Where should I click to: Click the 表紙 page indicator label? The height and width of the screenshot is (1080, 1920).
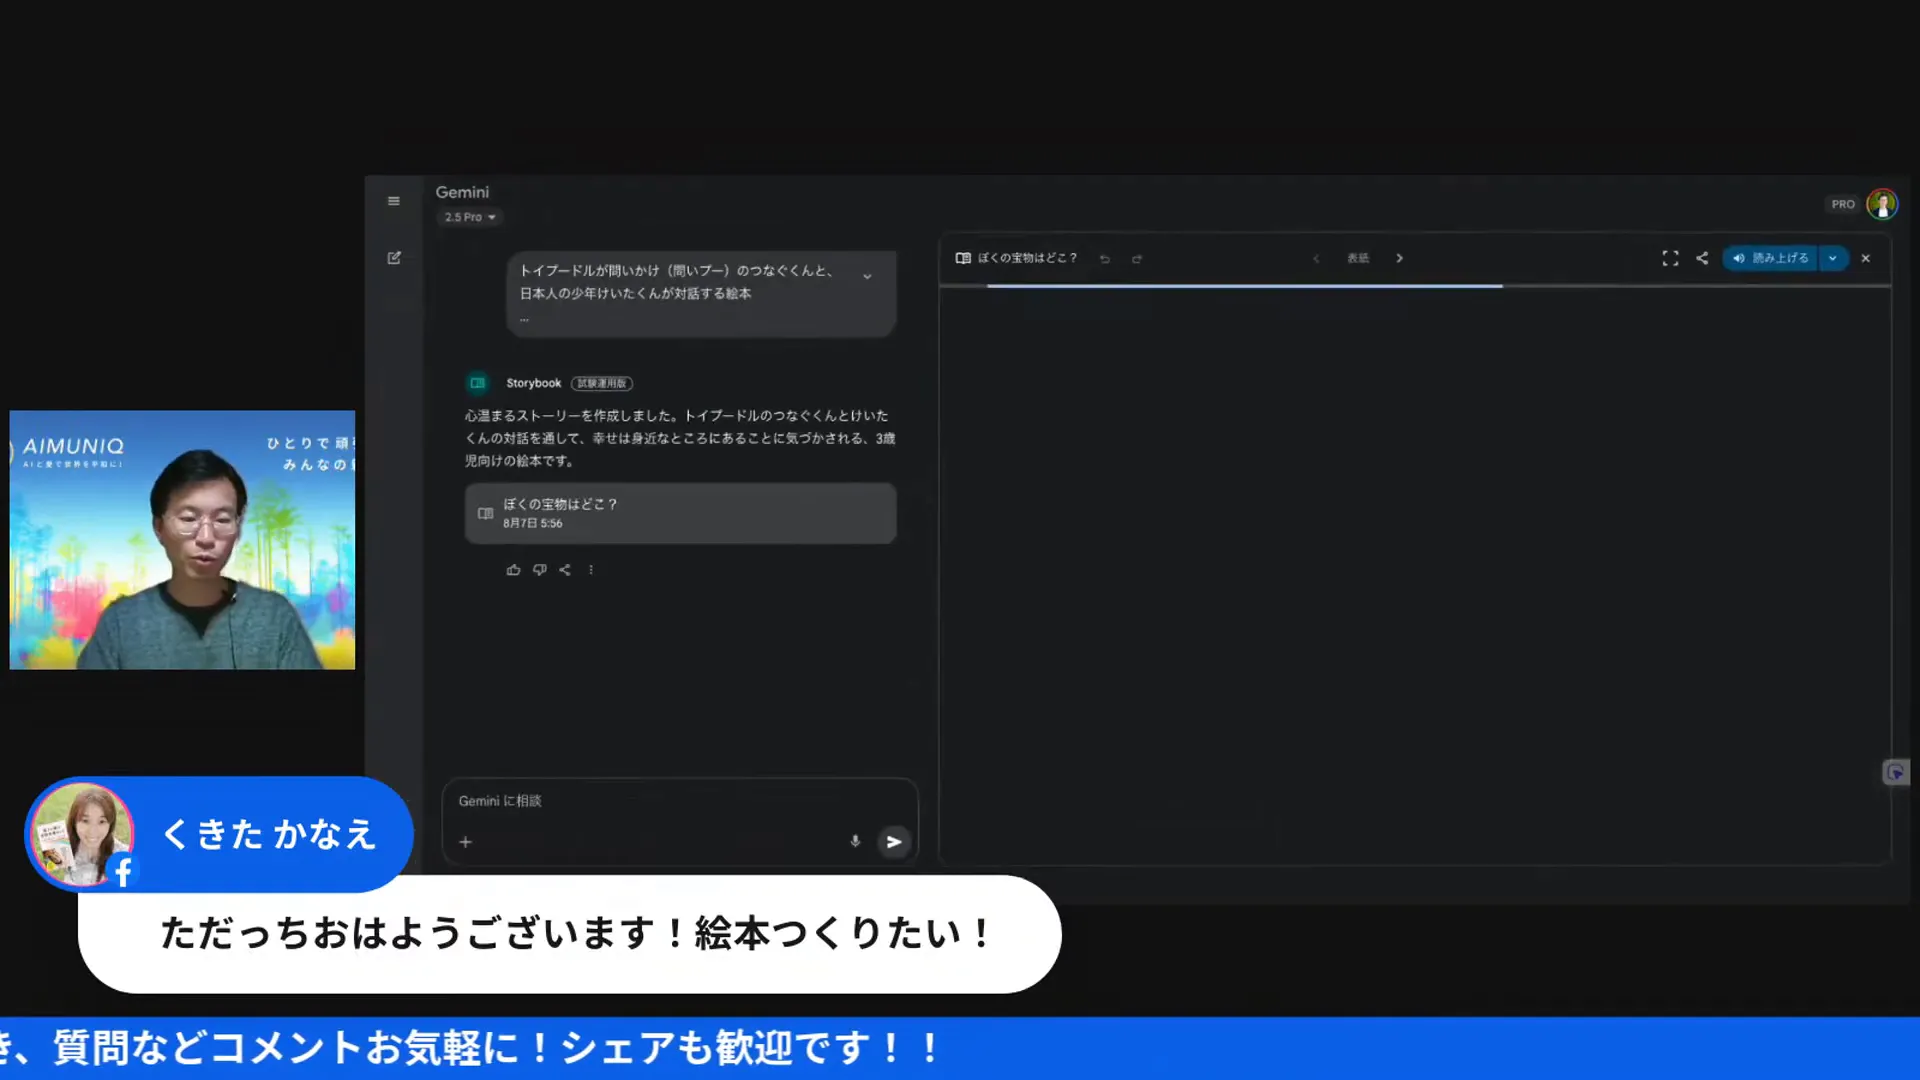[1358, 258]
